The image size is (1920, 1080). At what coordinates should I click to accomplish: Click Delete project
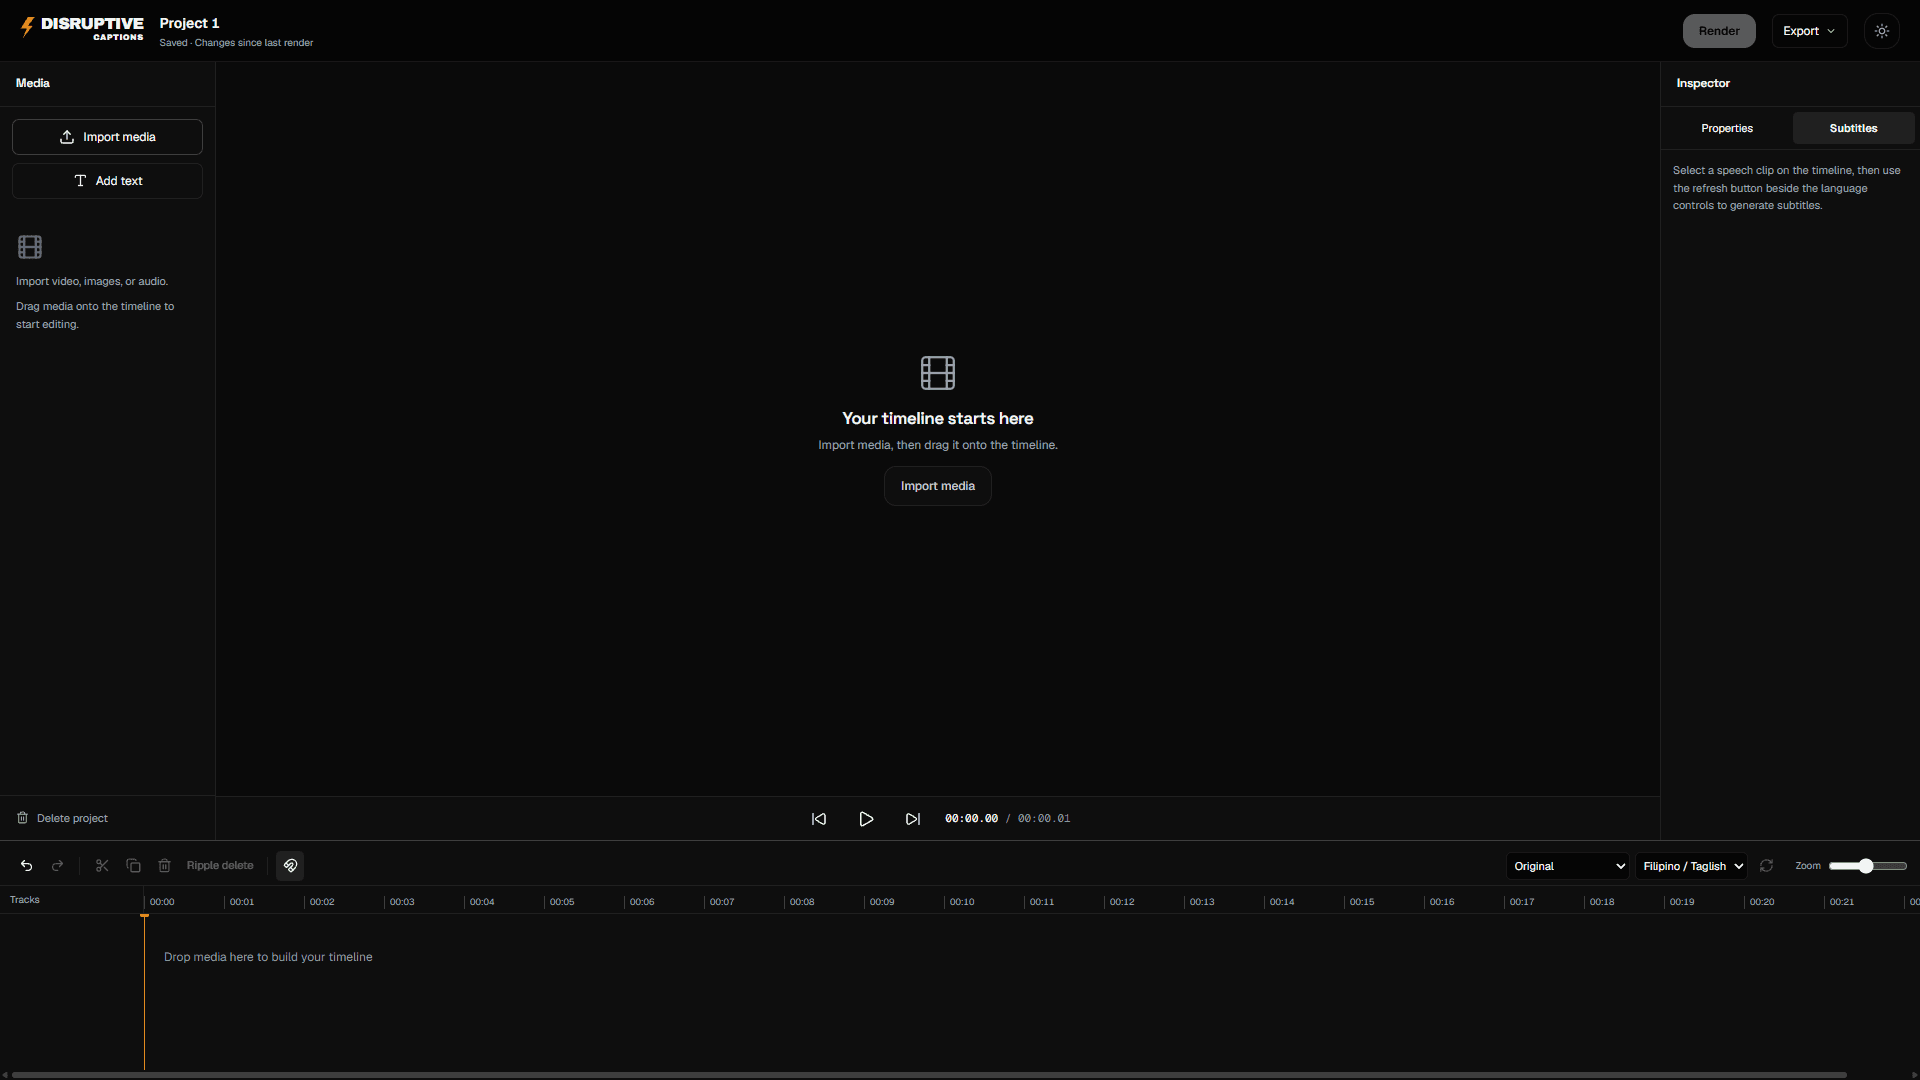[62, 818]
